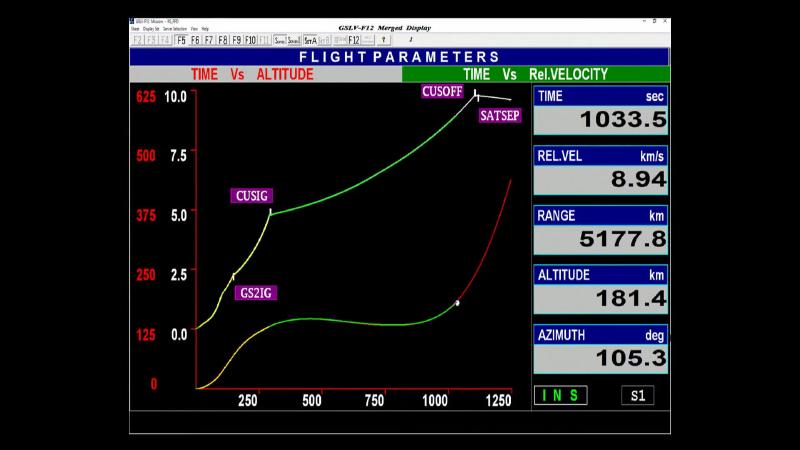Click the 7.5 velocity axis label

178,156
